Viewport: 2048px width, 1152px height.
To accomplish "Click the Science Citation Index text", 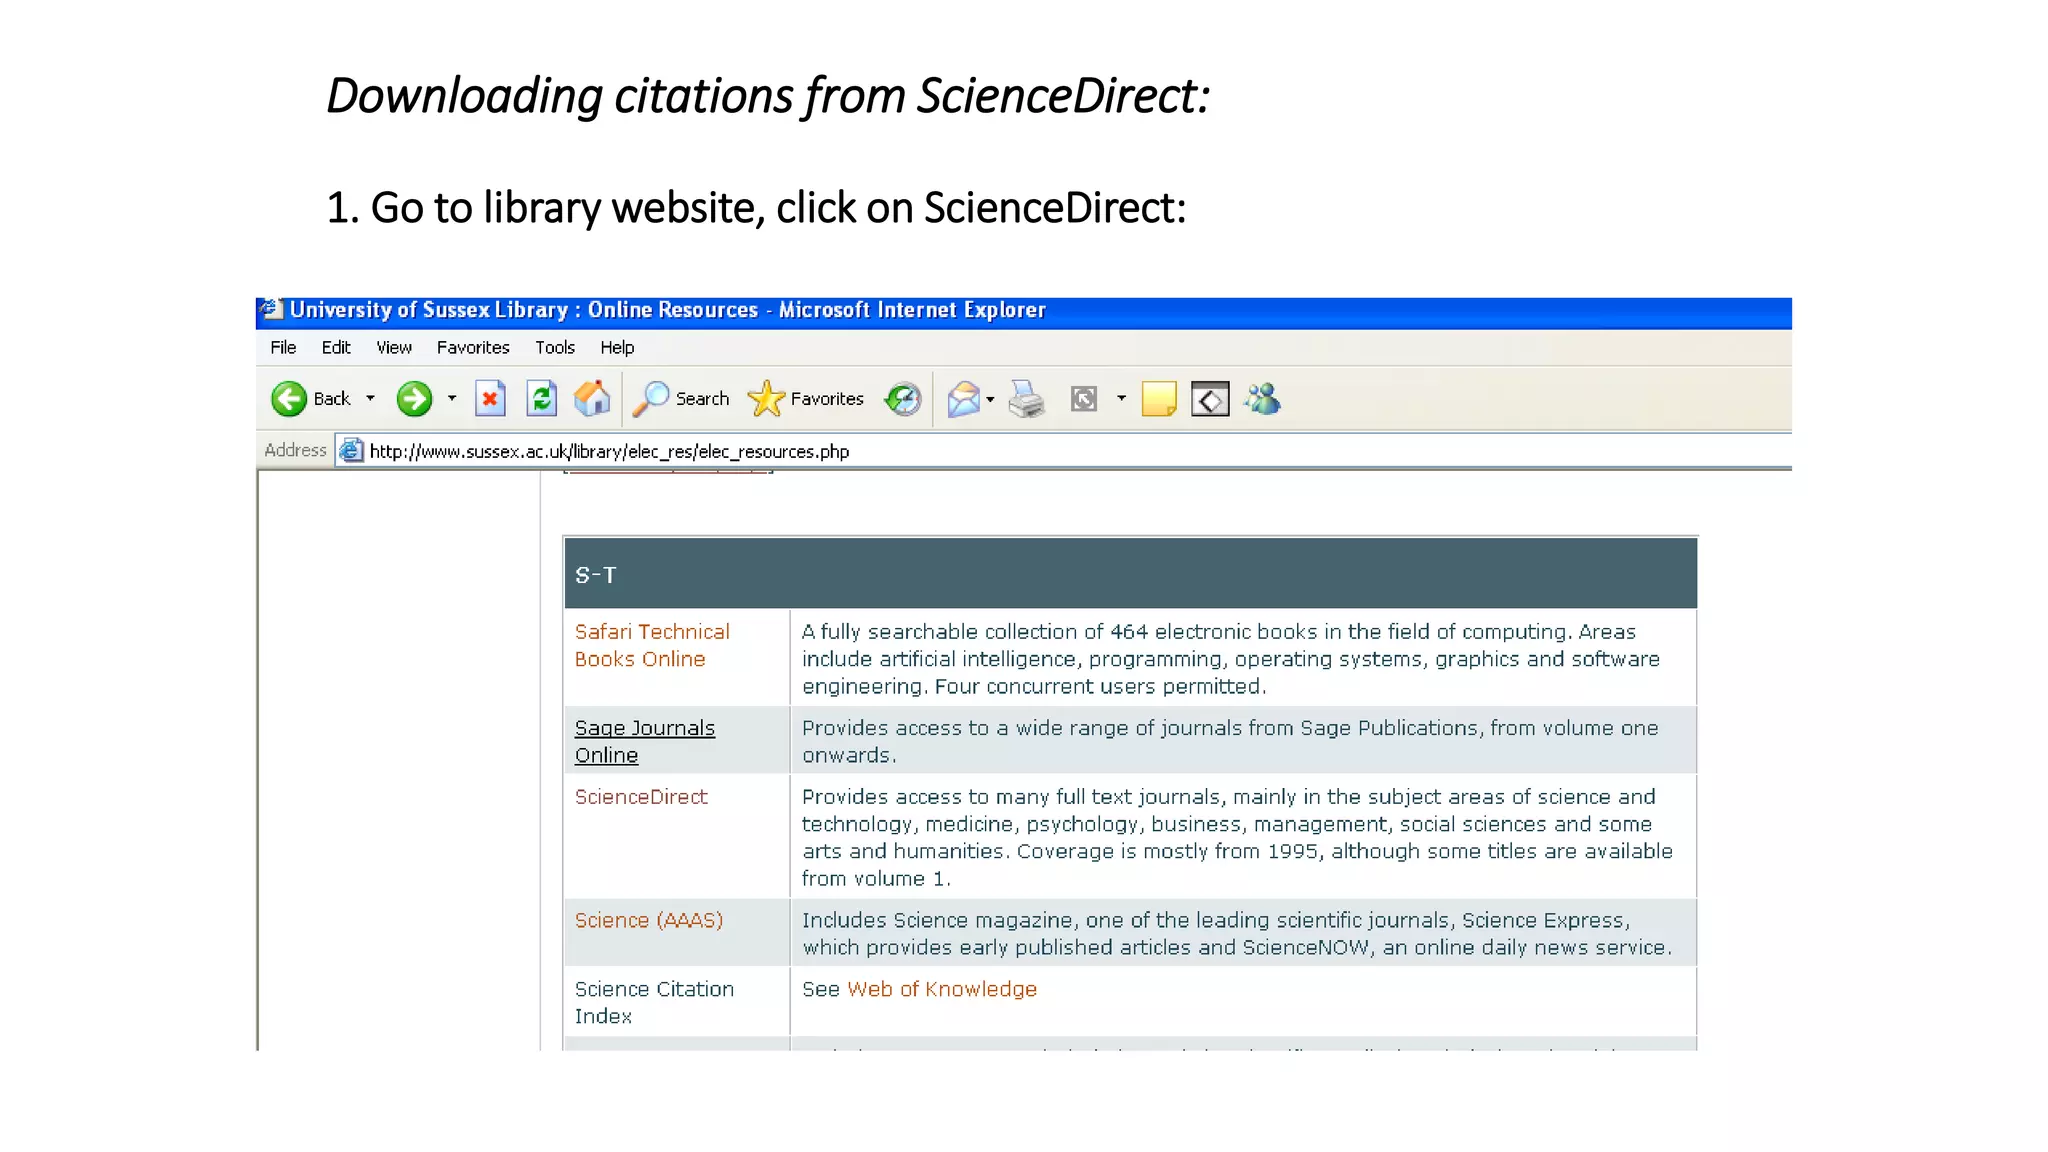I will pyautogui.click(x=654, y=1002).
